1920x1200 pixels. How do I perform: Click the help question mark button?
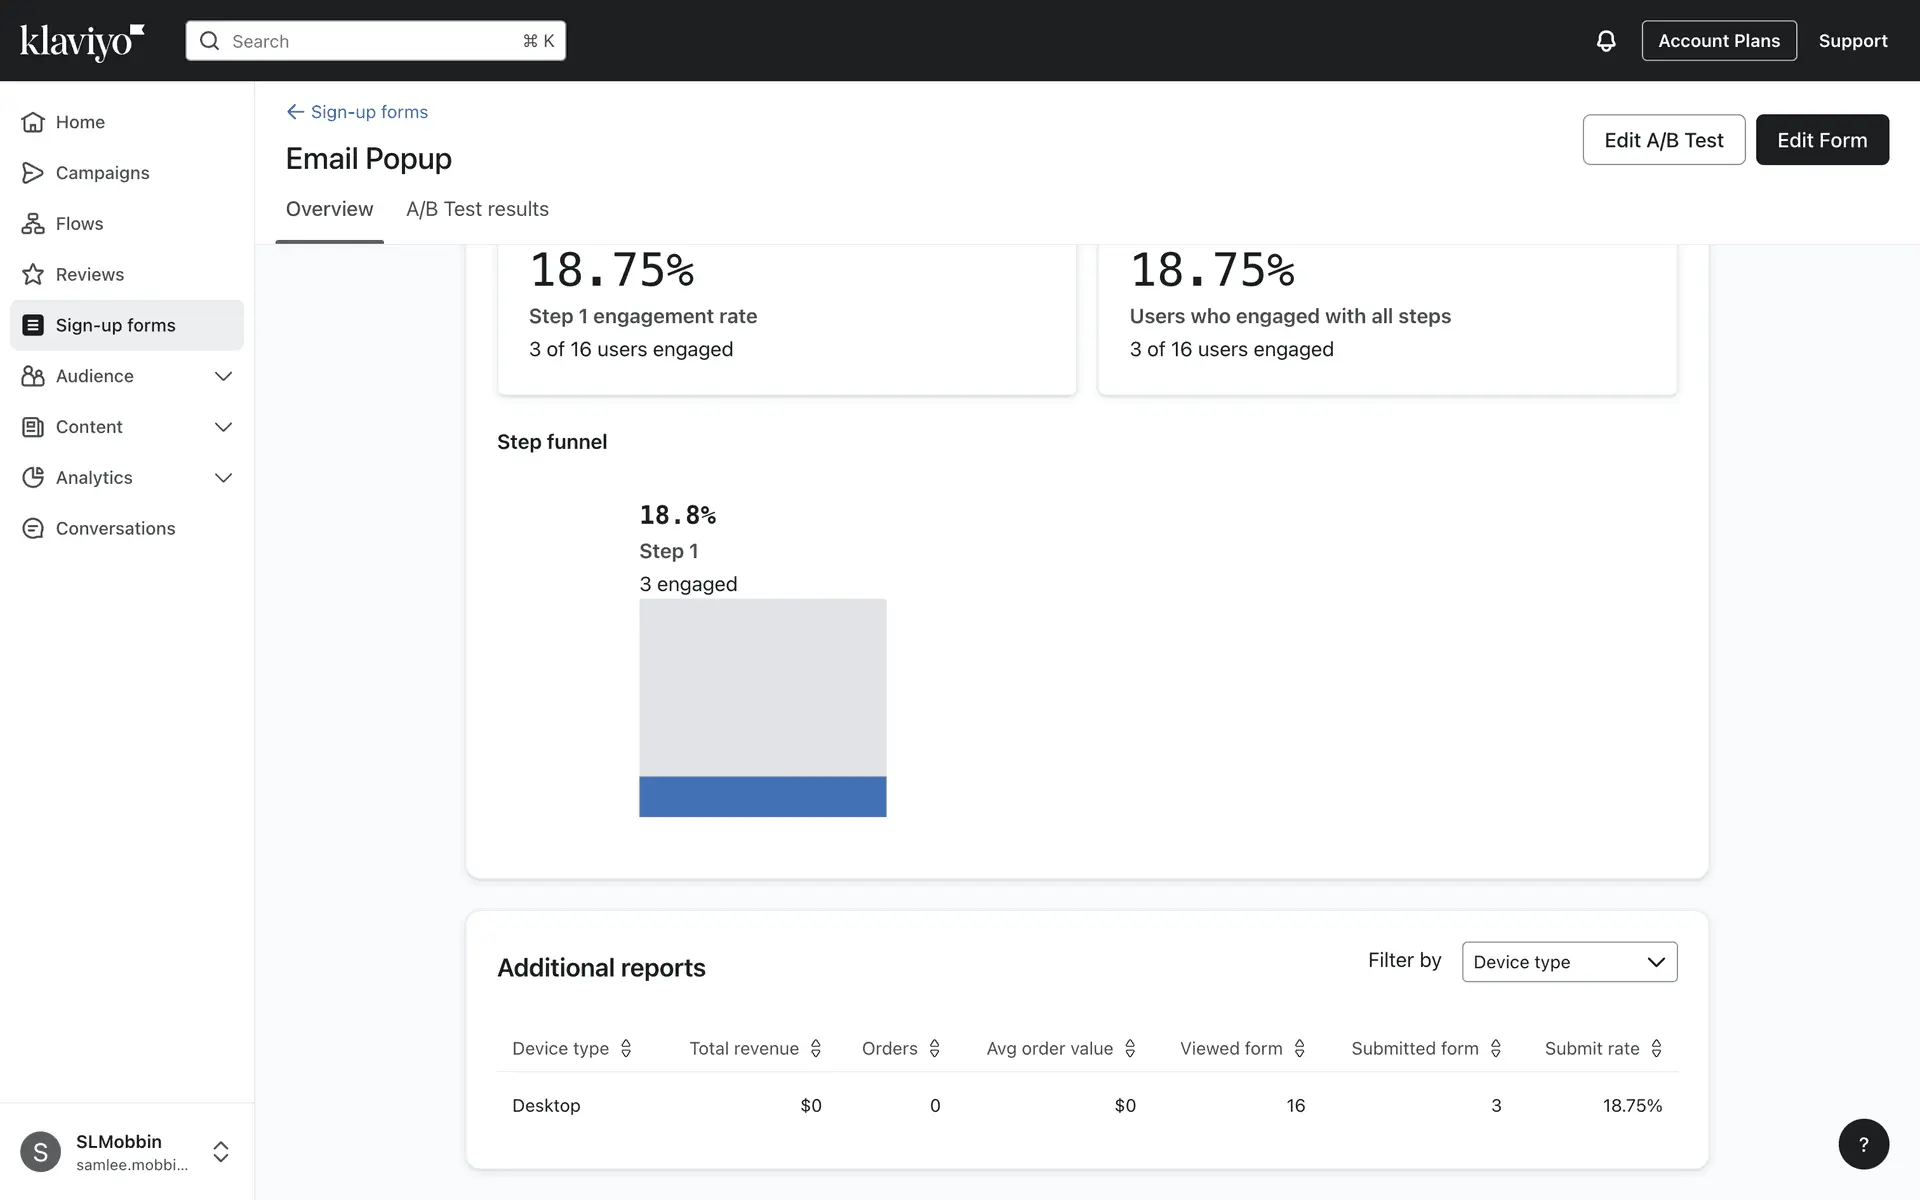[1863, 1144]
